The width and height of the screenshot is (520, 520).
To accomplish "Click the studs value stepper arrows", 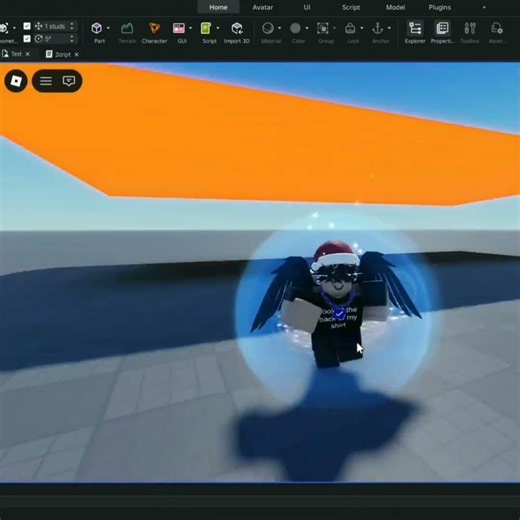I will 72,26.
